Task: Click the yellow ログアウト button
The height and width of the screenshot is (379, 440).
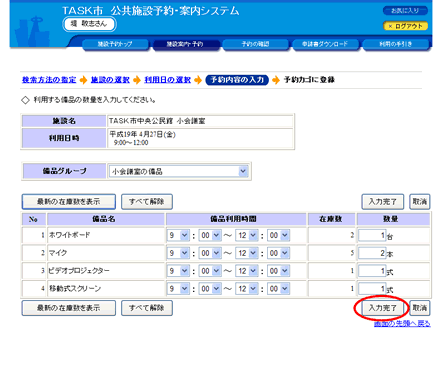Action: pyautogui.click(x=405, y=26)
